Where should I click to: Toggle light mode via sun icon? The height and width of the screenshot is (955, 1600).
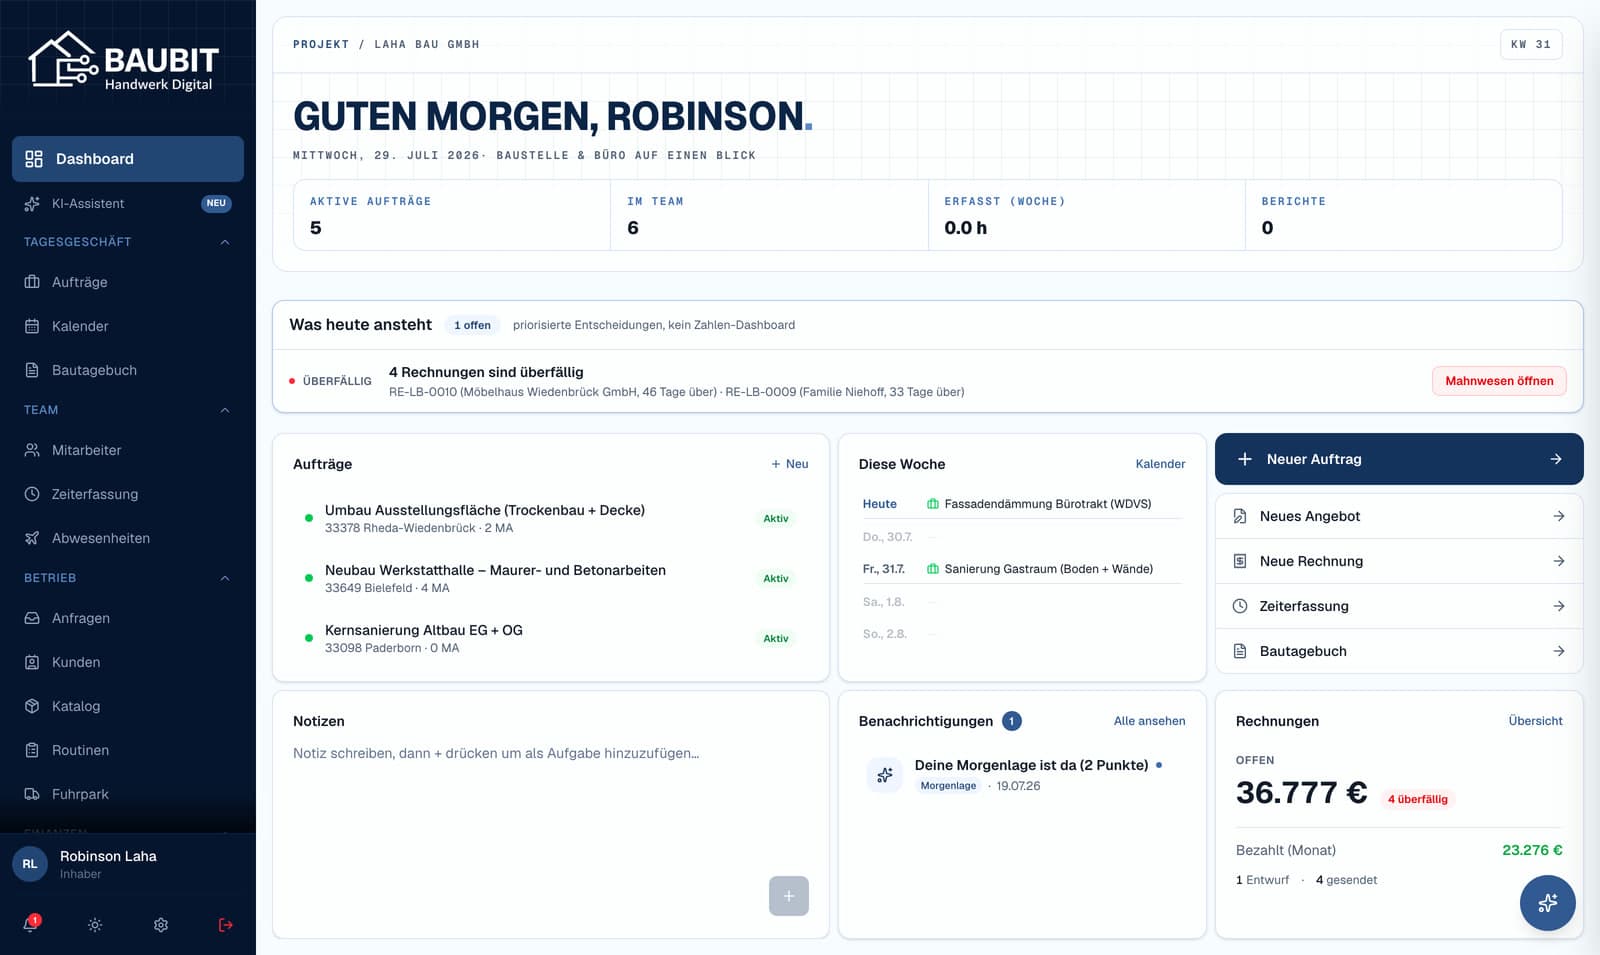point(95,925)
